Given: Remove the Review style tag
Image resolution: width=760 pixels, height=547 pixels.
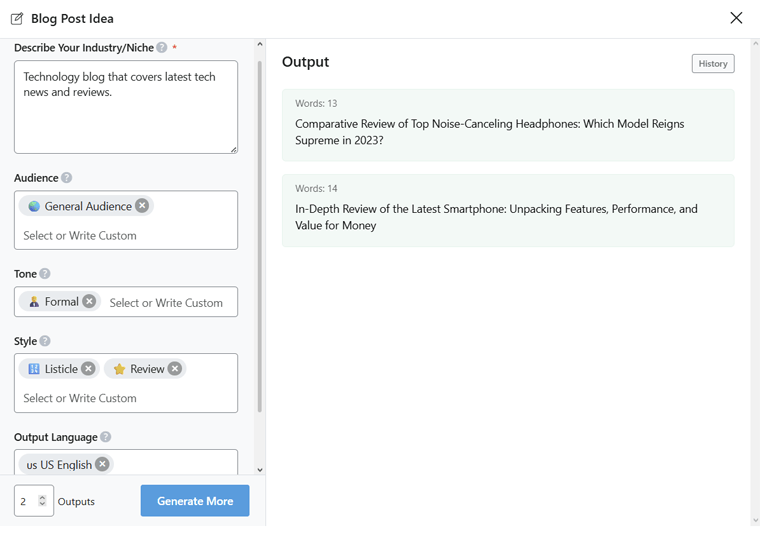Looking at the screenshot, I should coord(175,369).
